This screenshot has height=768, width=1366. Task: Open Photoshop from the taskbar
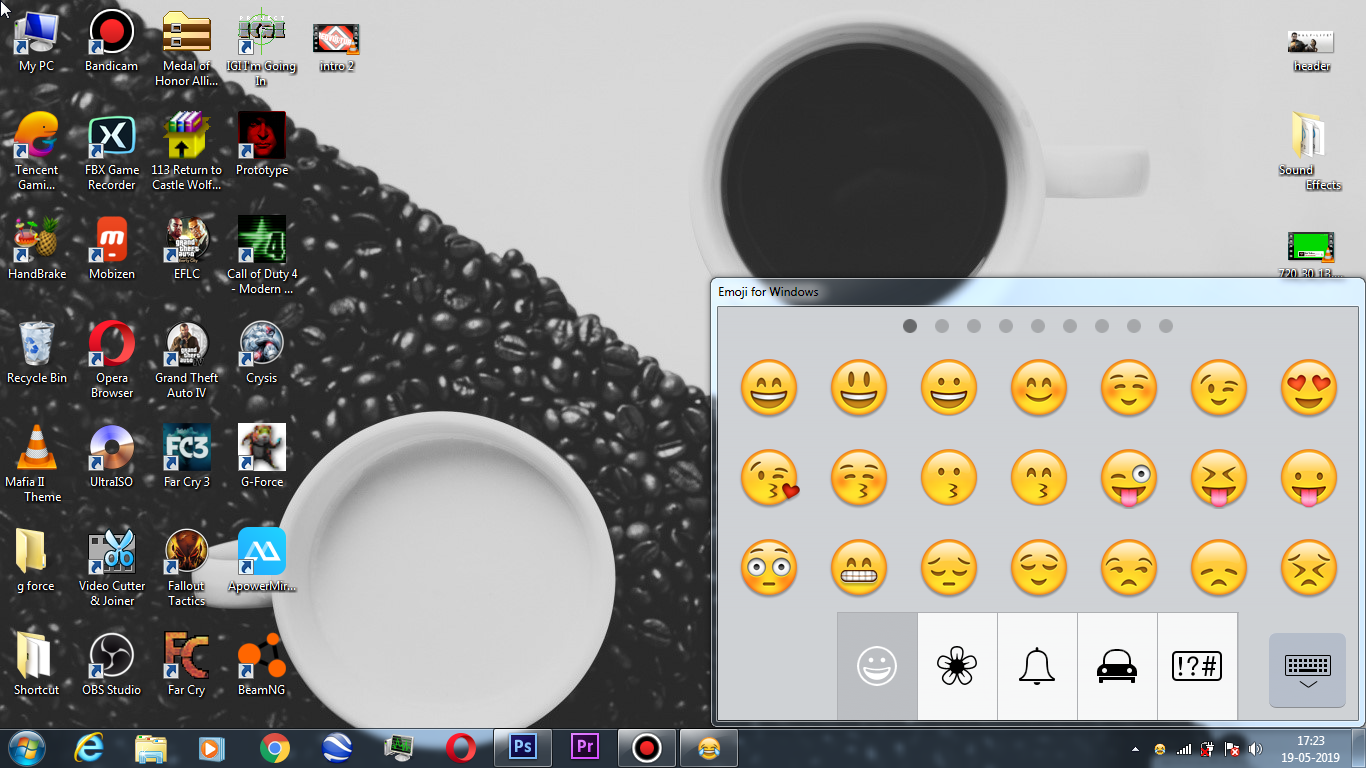click(x=522, y=747)
